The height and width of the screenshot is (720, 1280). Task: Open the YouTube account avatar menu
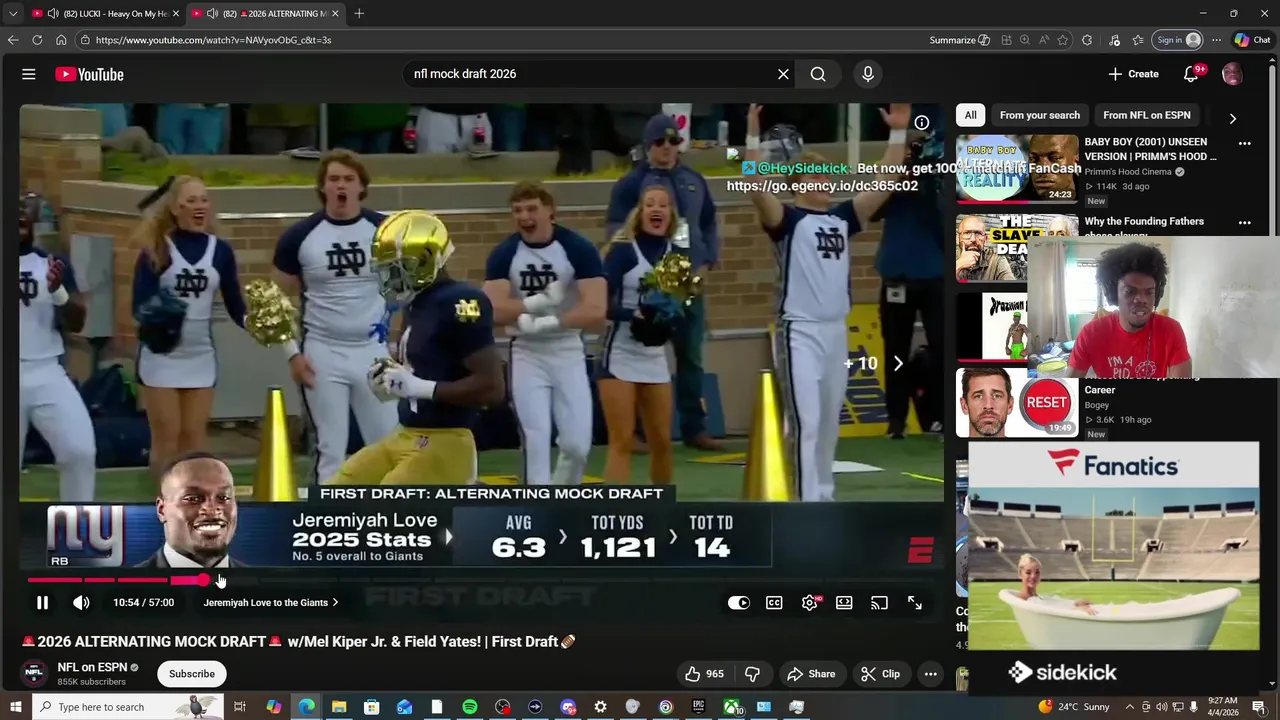click(x=1232, y=74)
